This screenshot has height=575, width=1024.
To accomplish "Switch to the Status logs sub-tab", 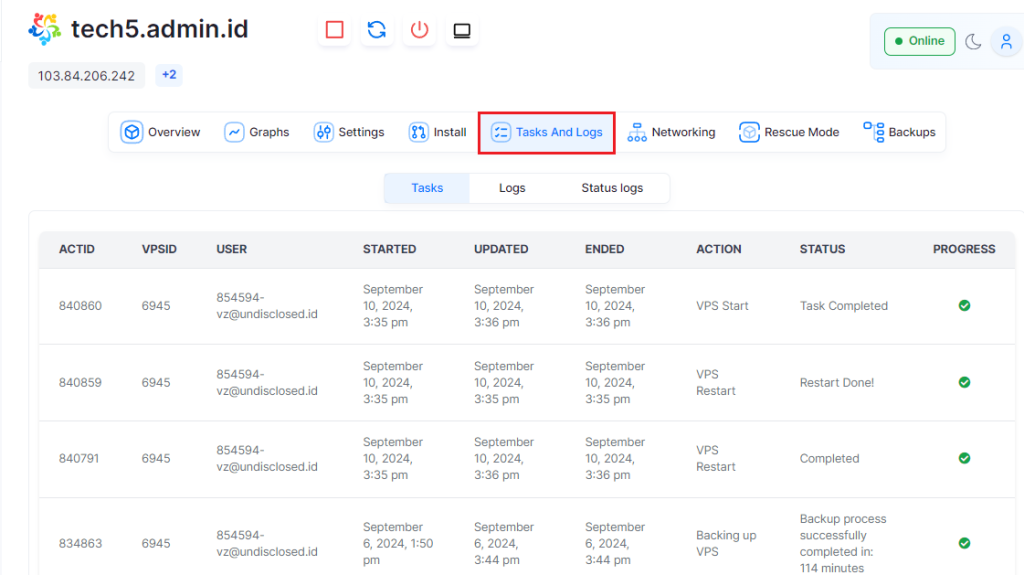I will 612,188.
